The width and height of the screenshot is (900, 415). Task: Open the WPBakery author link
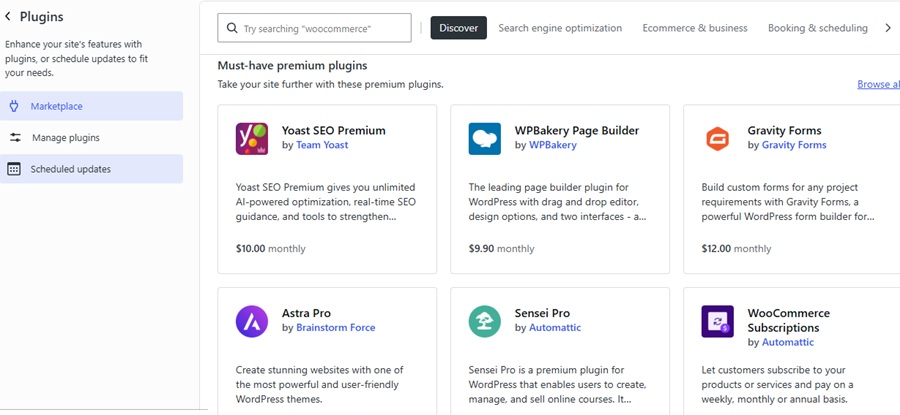[552, 145]
